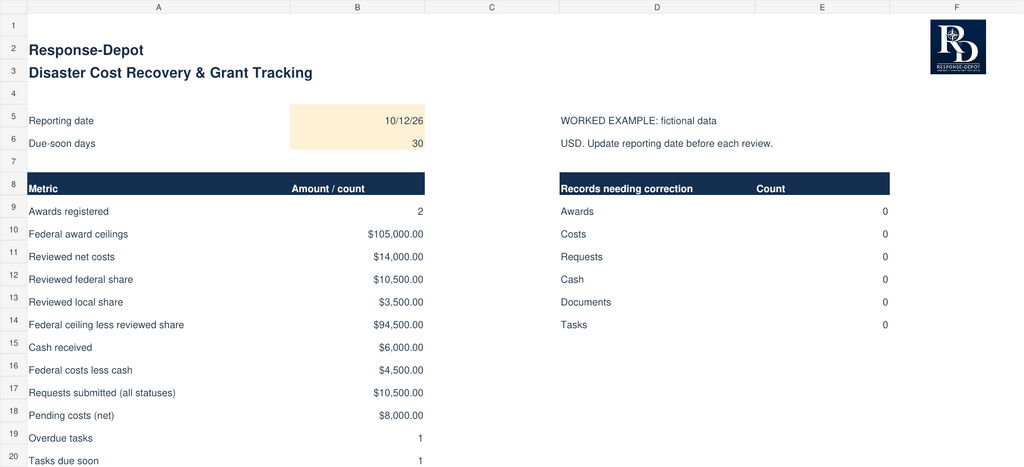Click the Overdue tasks count cell
The width and height of the screenshot is (1024, 467).
tap(357, 433)
